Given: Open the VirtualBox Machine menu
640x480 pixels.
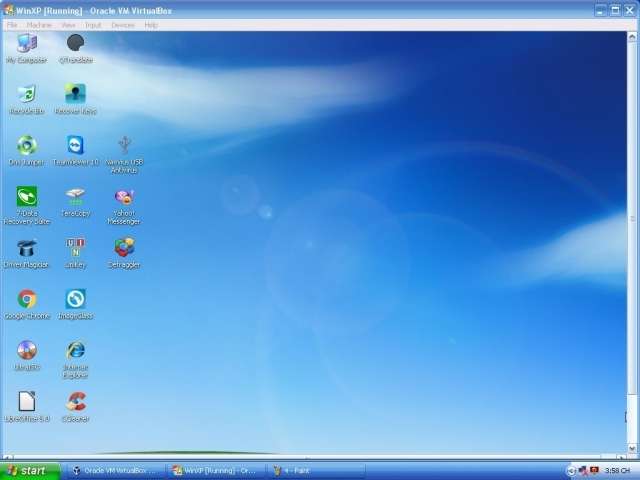Looking at the screenshot, I should (x=39, y=25).
